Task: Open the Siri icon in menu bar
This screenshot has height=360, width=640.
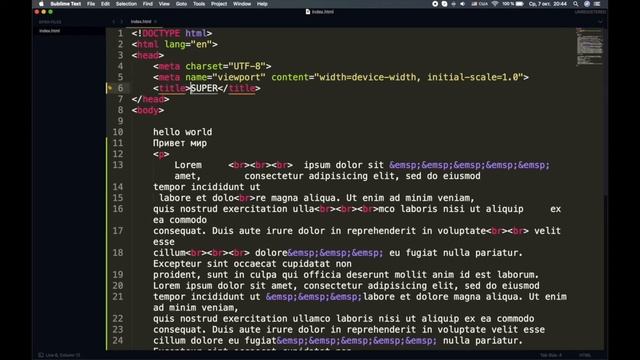Action: pyautogui.click(x=587, y=4)
